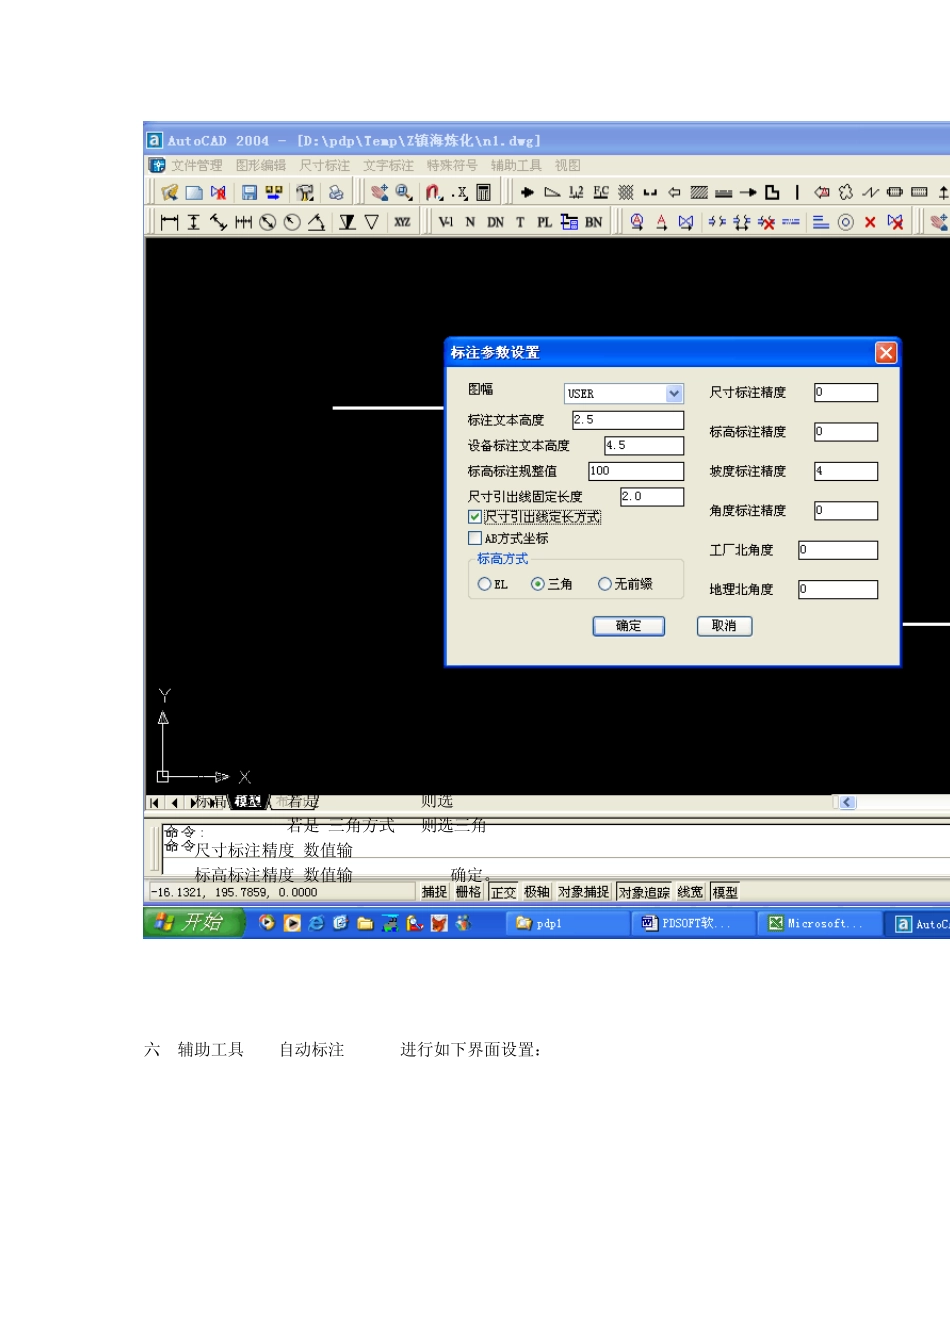Viewport: 950px width, 1344px height.
Task: Click the red X delete icon
Action: click(x=870, y=222)
